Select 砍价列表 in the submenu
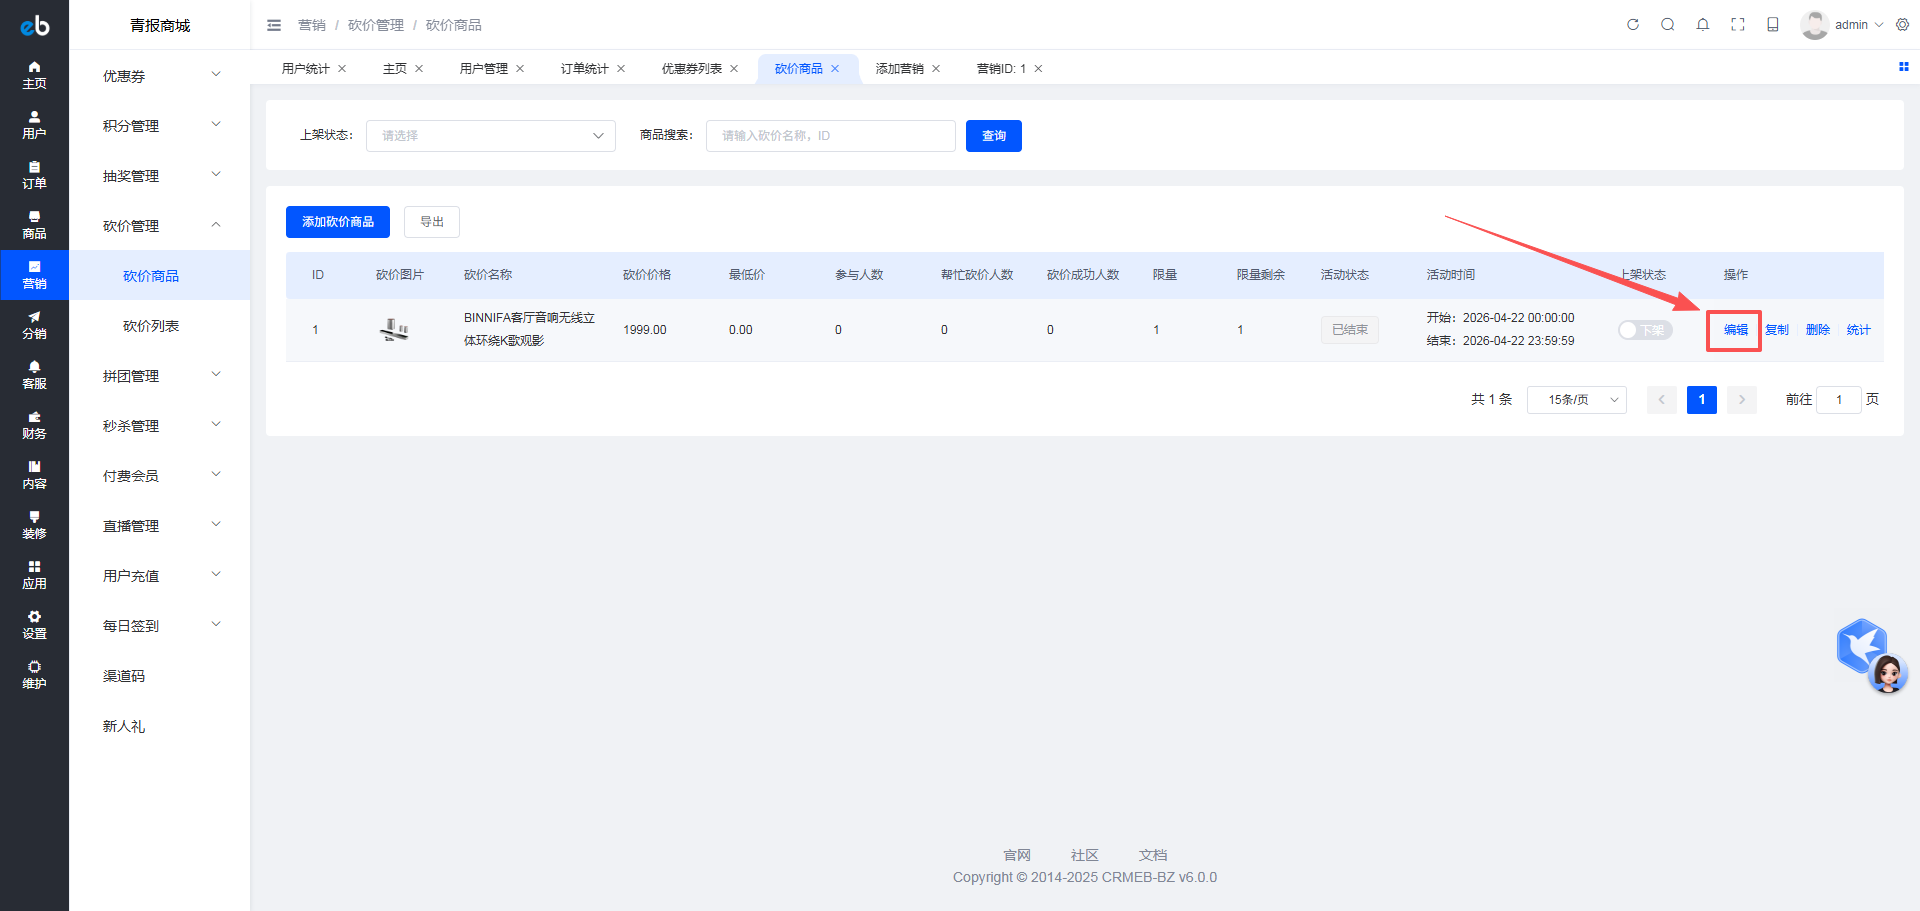Viewport: 1920px width, 911px height. click(151, 326)
